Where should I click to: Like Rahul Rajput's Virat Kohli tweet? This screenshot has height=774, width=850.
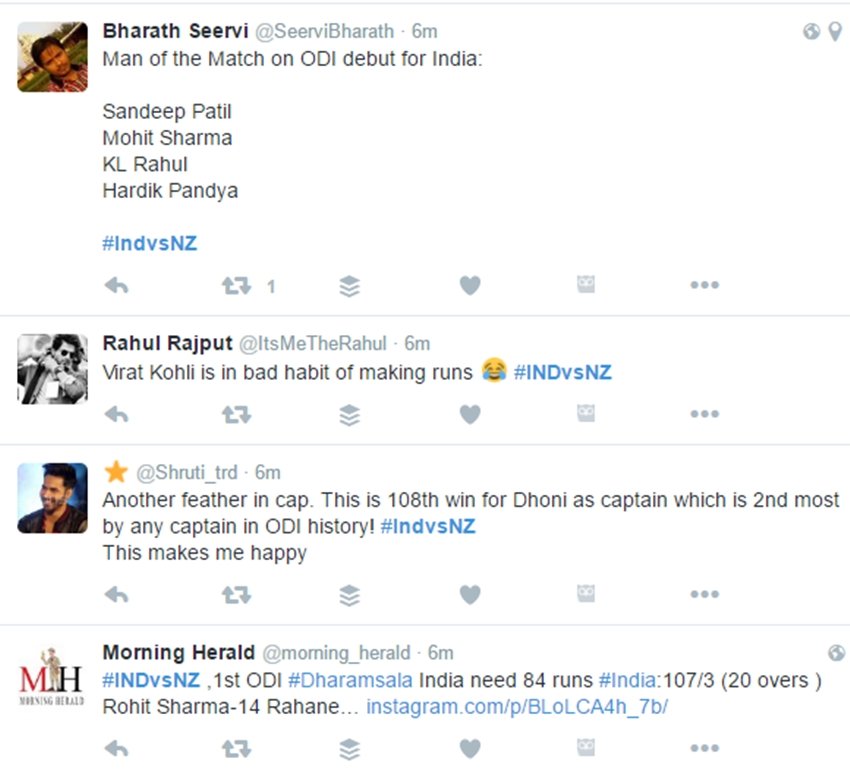click(x=469, y=414)
